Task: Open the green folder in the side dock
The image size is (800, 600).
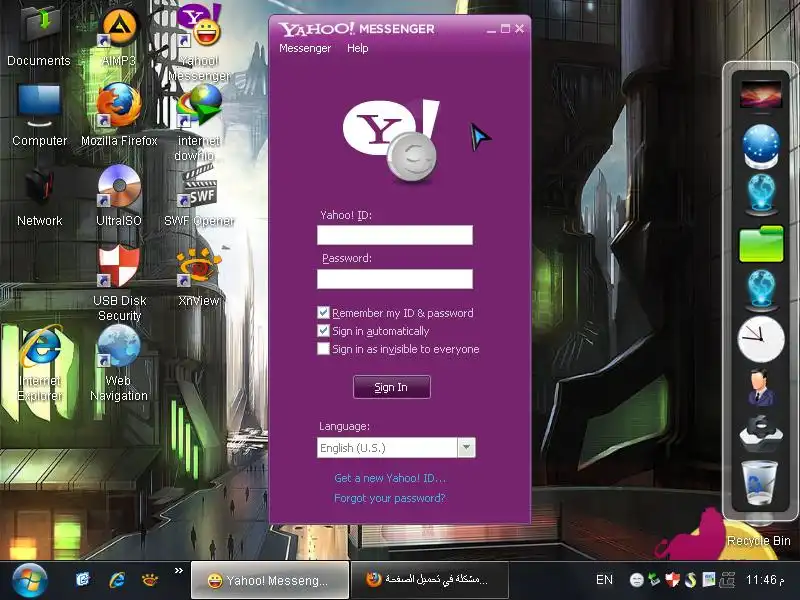Action: [x=761, y=244]
